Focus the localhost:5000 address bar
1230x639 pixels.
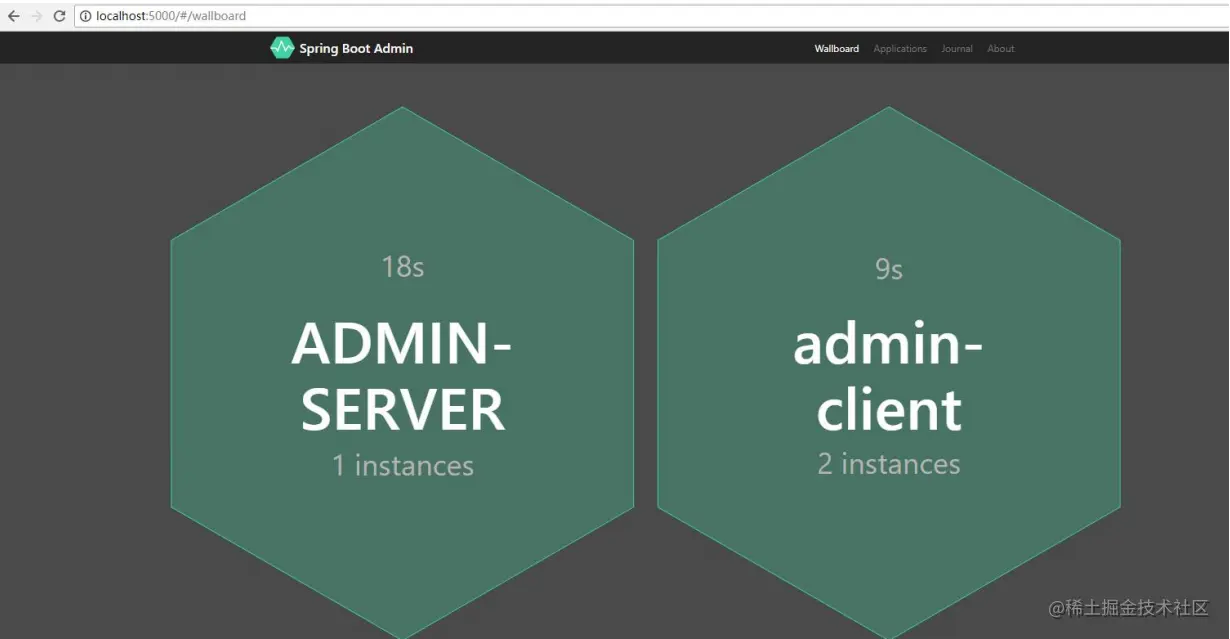click(x=652, y=16)
